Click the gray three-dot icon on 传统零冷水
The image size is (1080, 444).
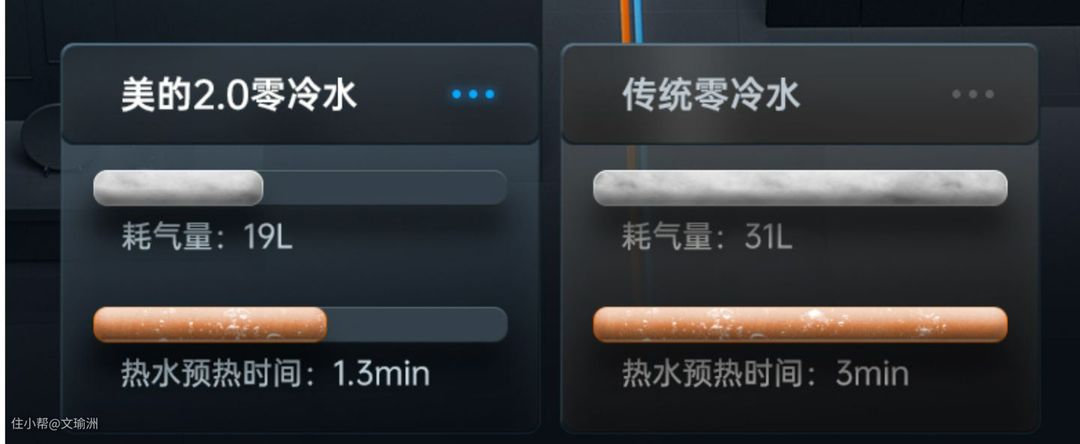coord(973,94)
